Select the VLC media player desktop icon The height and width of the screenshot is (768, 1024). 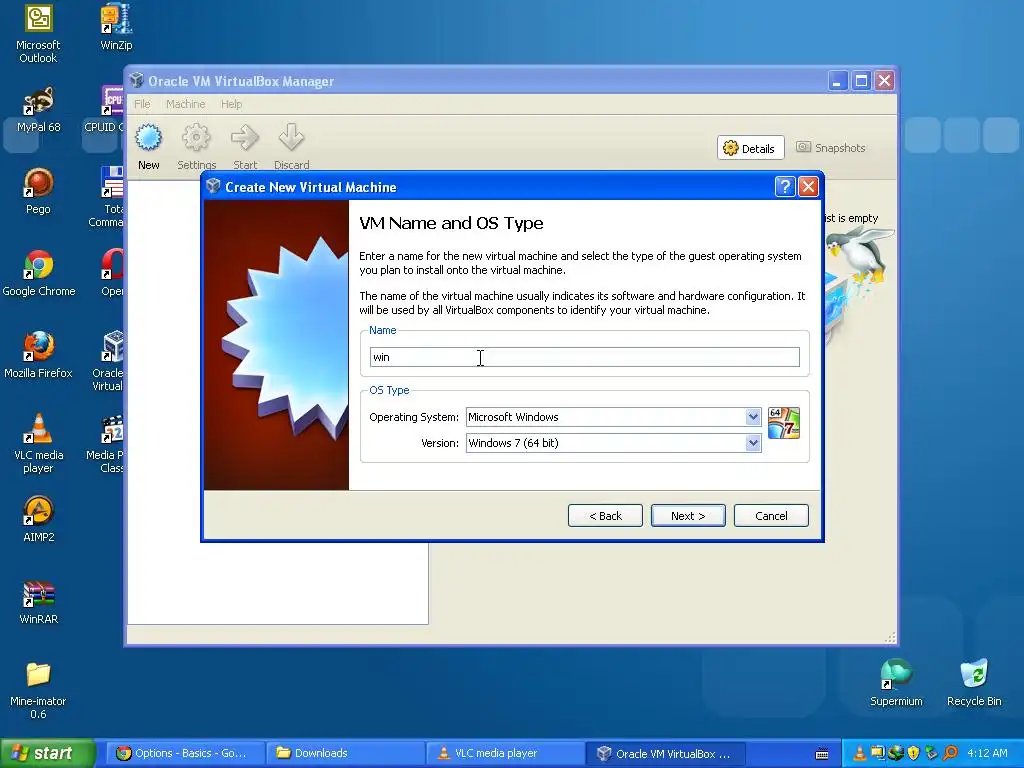point(39,443)
